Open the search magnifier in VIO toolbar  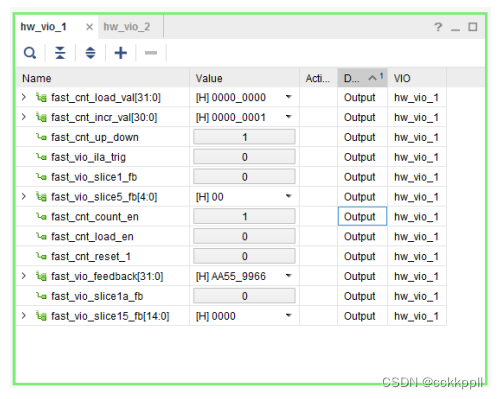(30, 53)
